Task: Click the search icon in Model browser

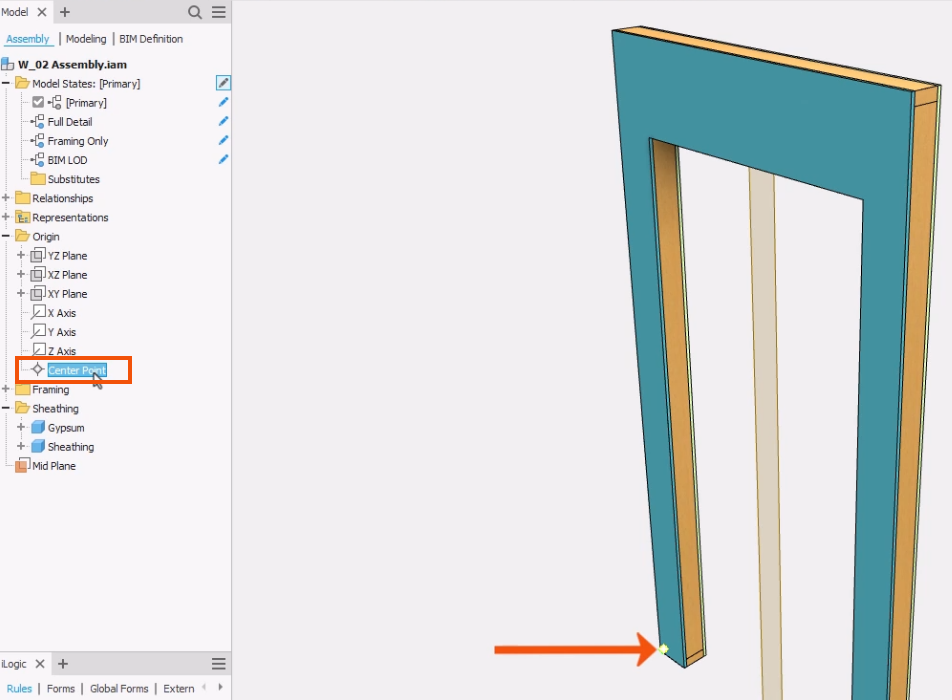Action: [196, 12]
